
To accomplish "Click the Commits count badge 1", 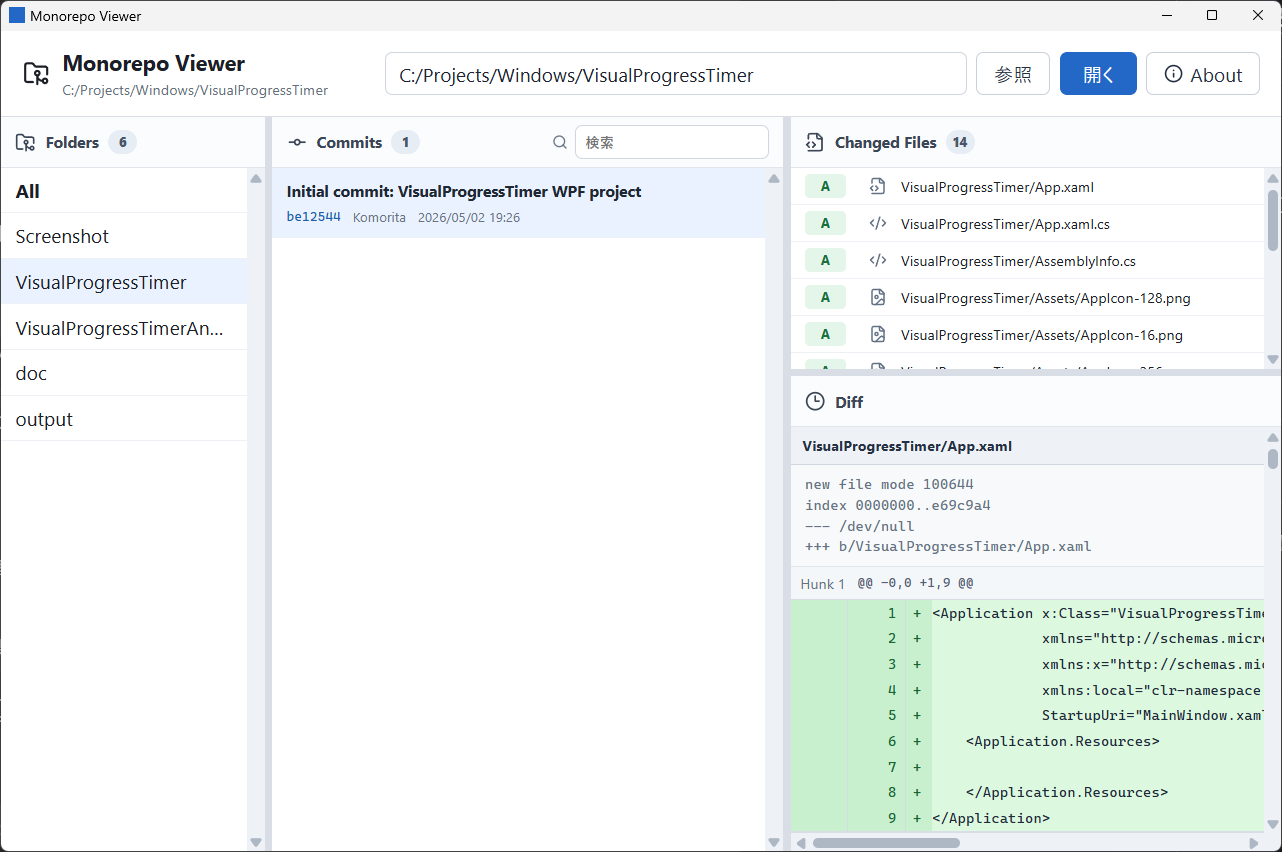I will coord(405,142).
